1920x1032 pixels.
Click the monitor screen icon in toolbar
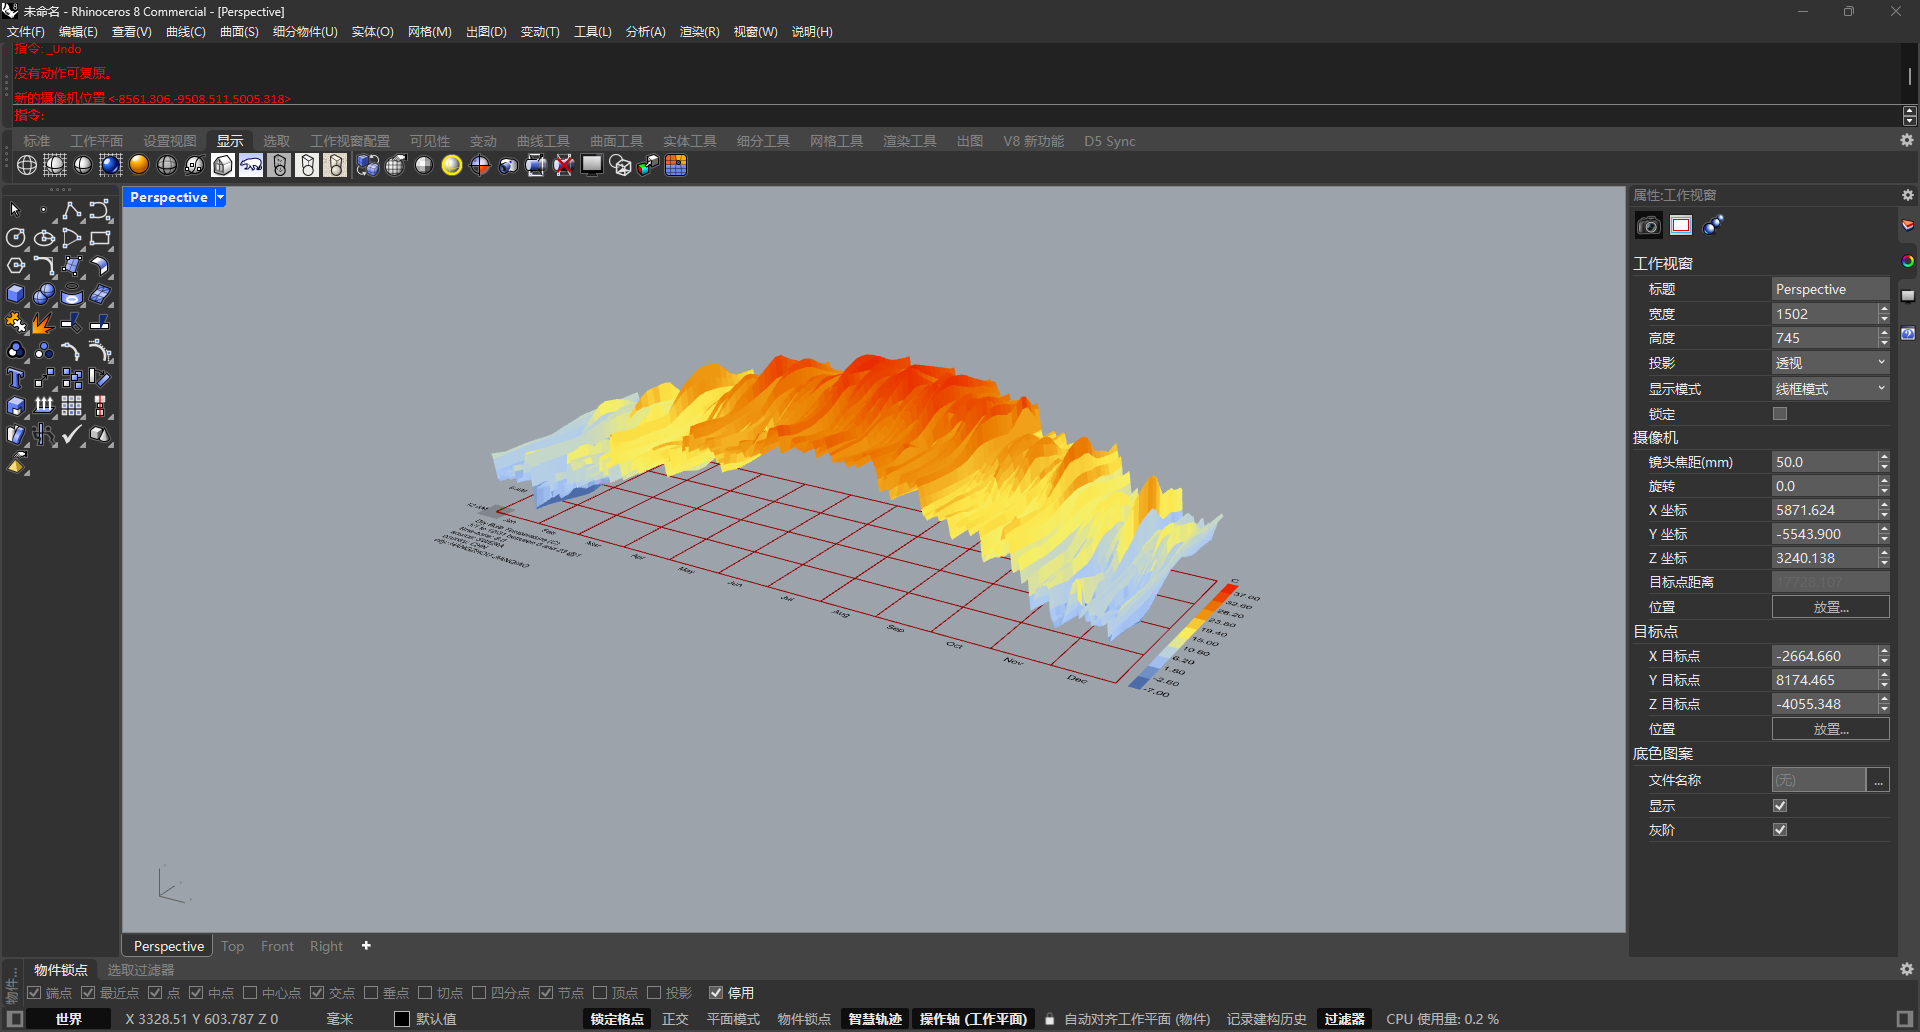tap(592, 165)
